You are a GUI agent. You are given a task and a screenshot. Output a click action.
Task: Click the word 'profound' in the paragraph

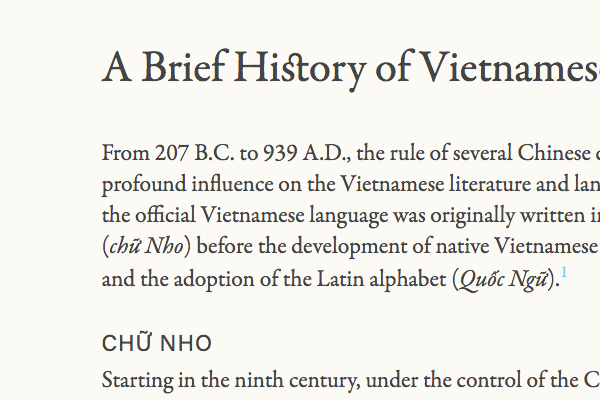point(138,186)
